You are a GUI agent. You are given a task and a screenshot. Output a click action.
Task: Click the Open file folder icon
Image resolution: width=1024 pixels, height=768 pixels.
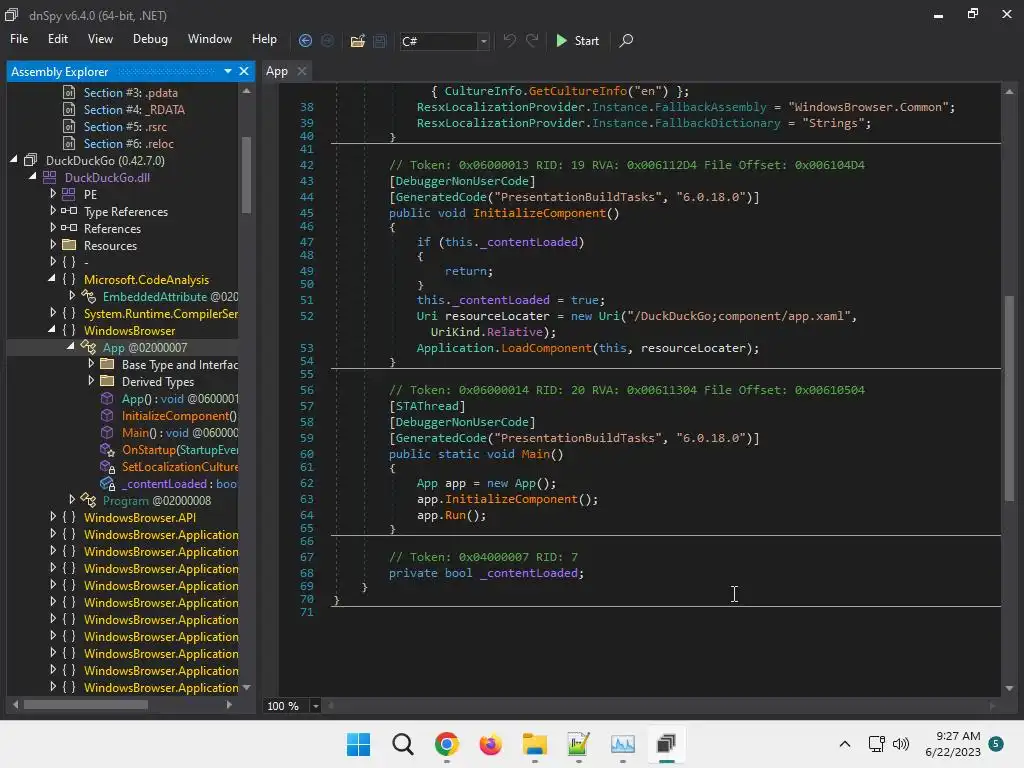(x=357, y=41)
